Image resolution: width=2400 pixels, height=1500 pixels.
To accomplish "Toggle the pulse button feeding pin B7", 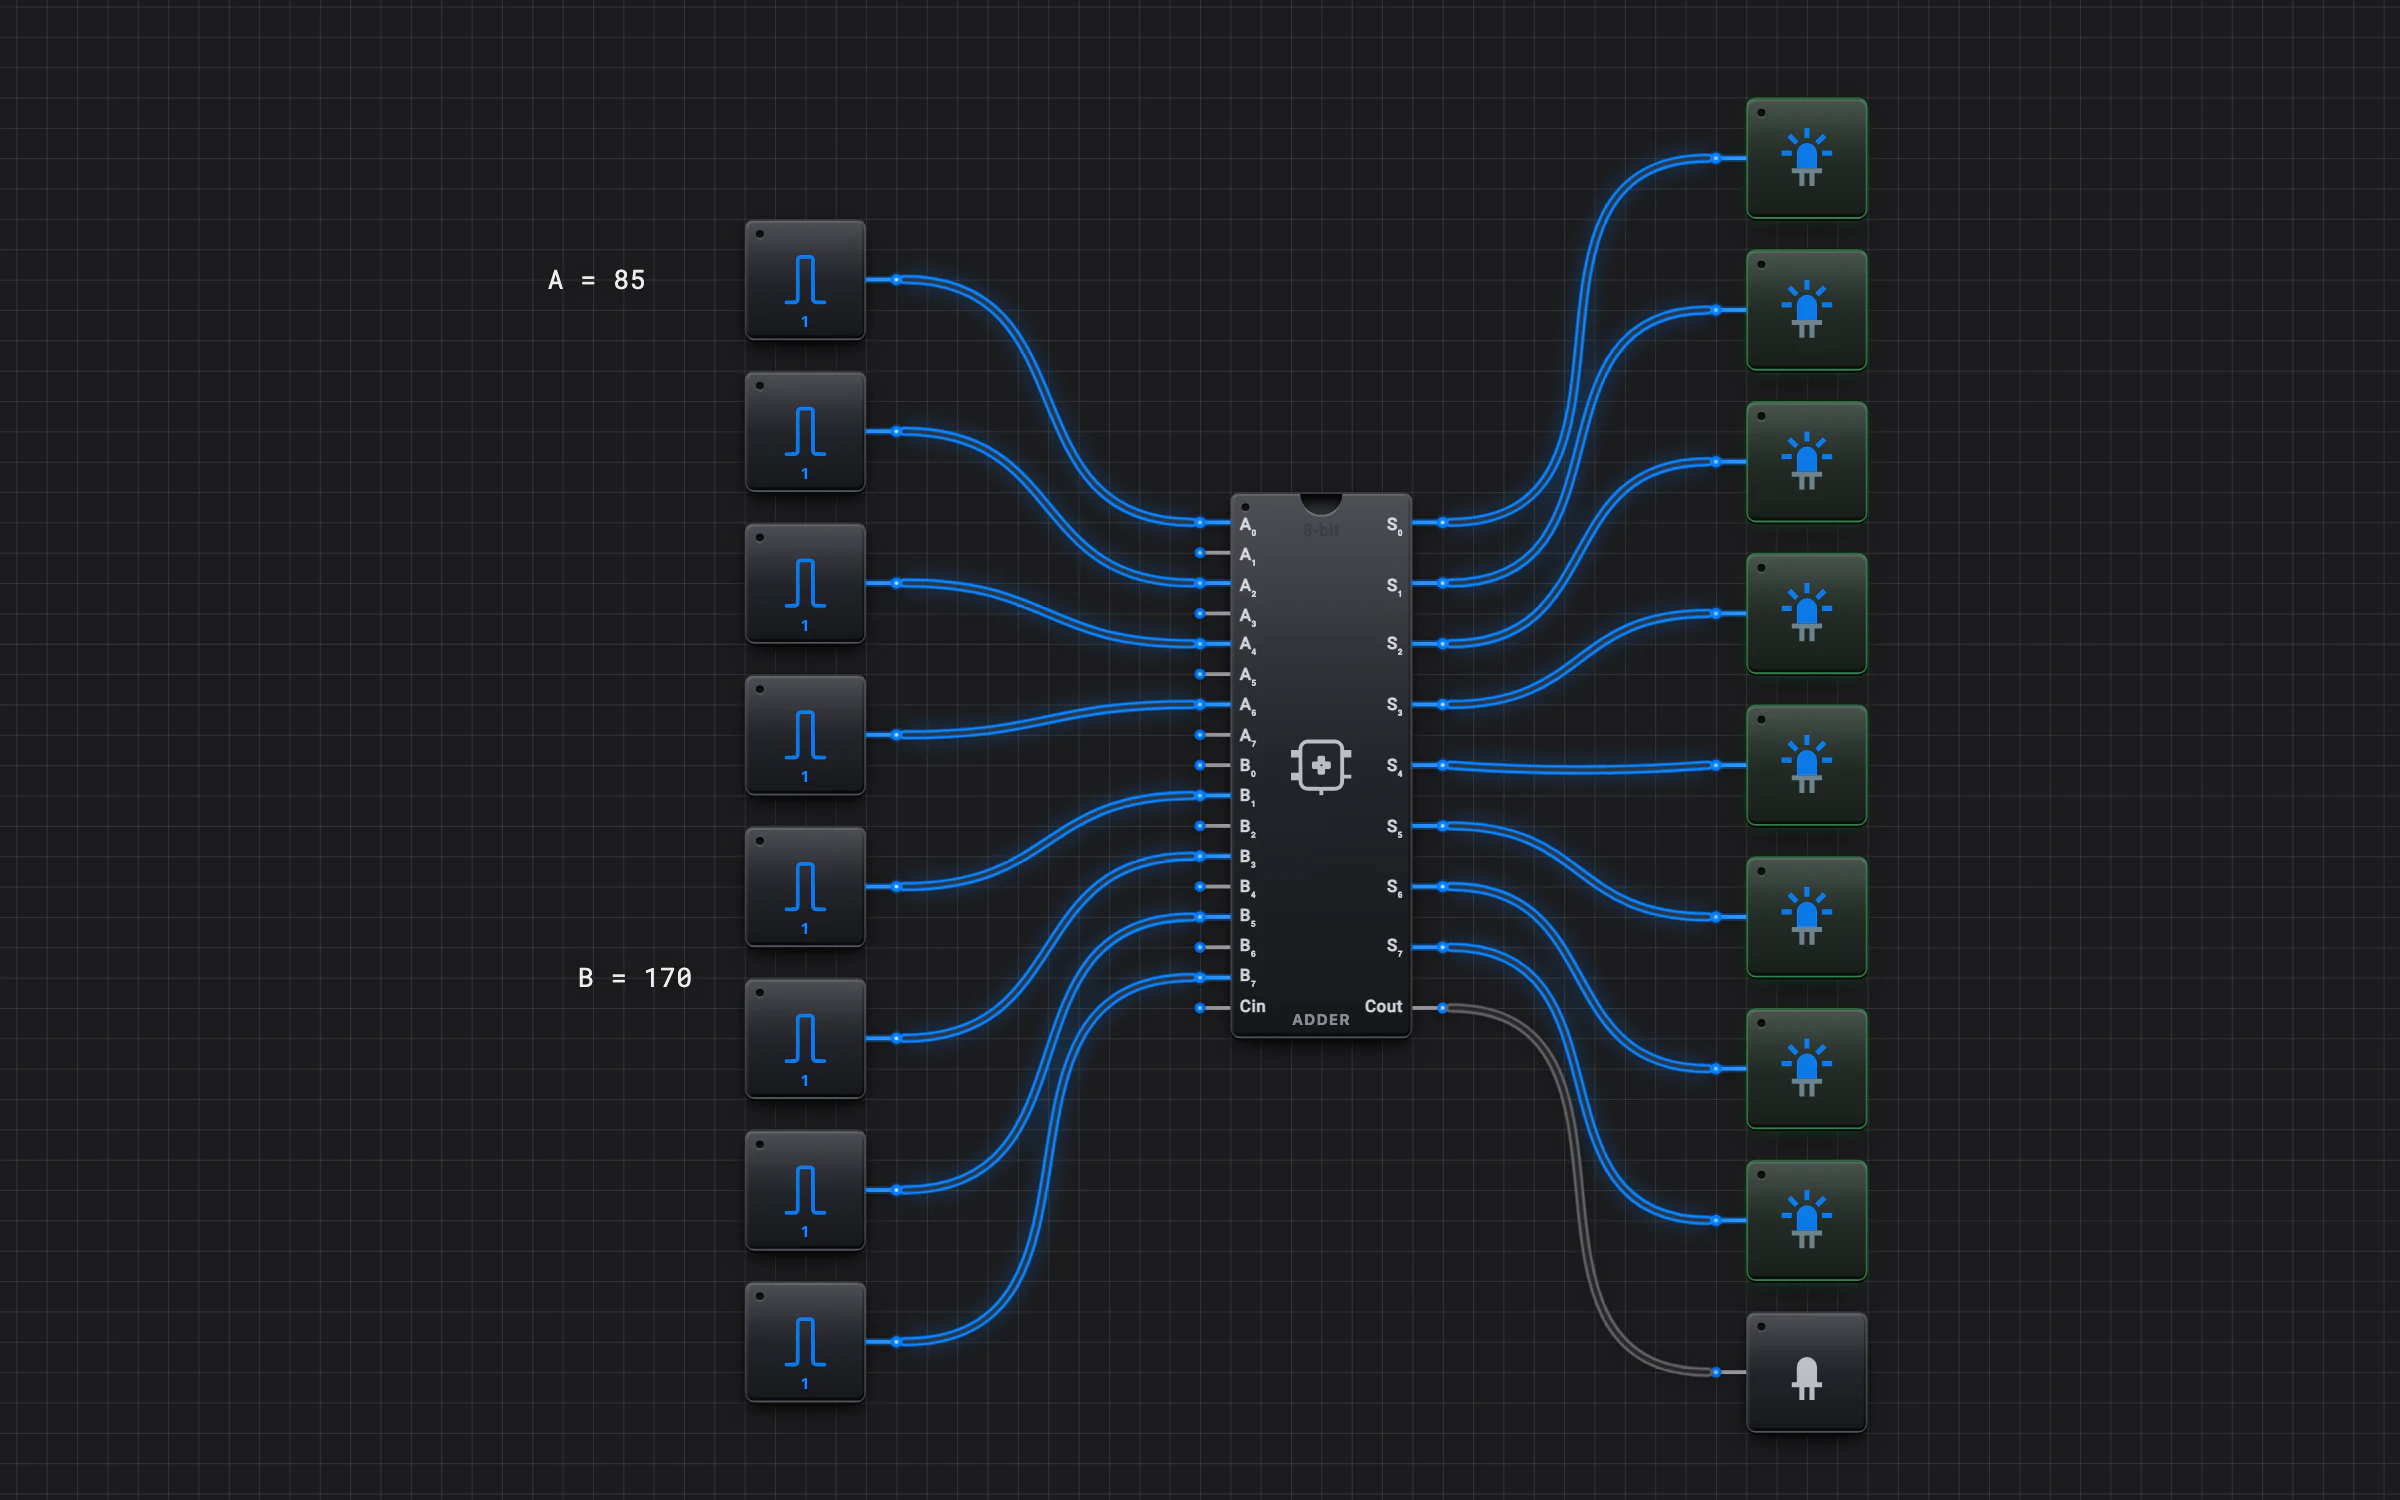I will pos(805,1342).
